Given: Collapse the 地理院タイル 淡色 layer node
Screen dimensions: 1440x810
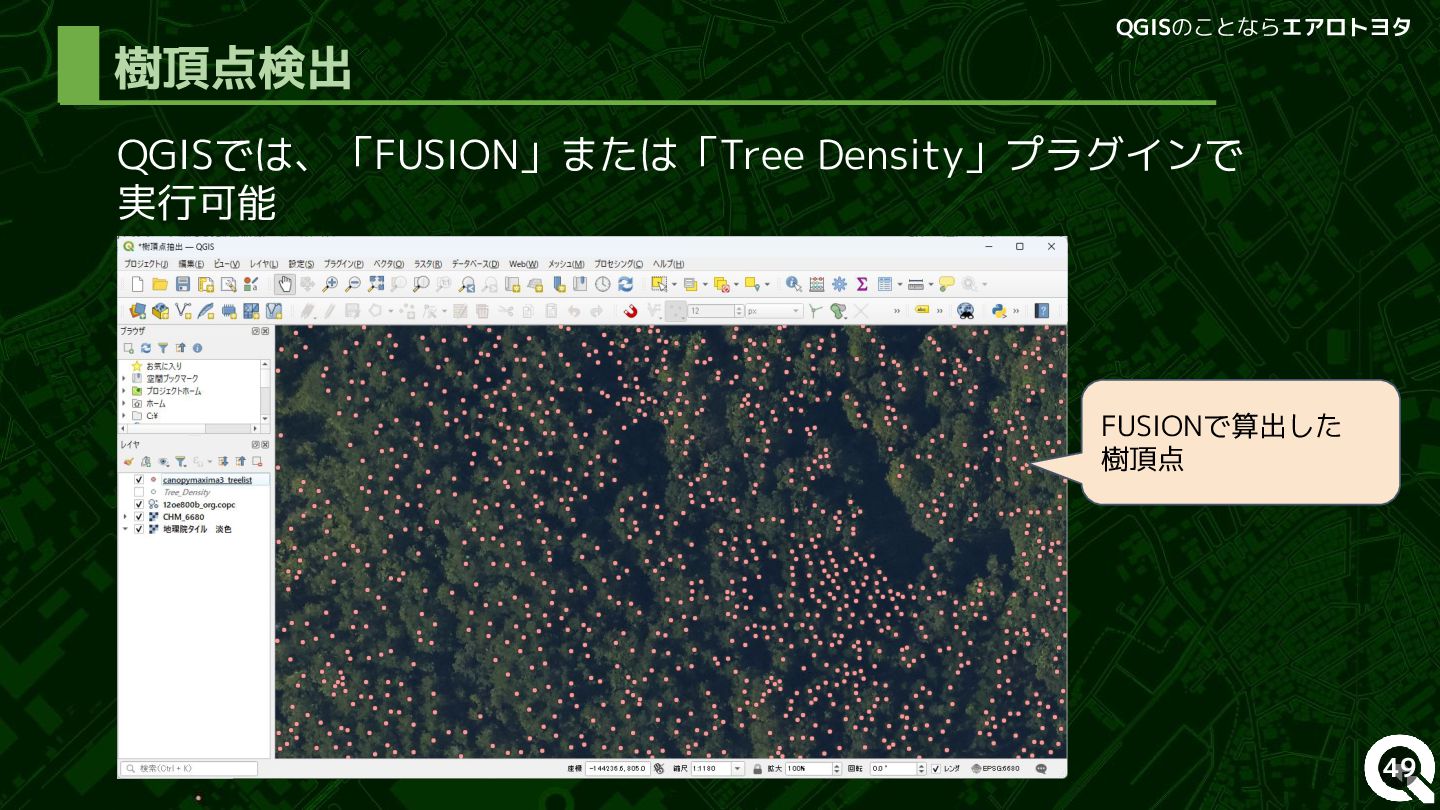Looking at the screenshot, I should click(125, 529).
